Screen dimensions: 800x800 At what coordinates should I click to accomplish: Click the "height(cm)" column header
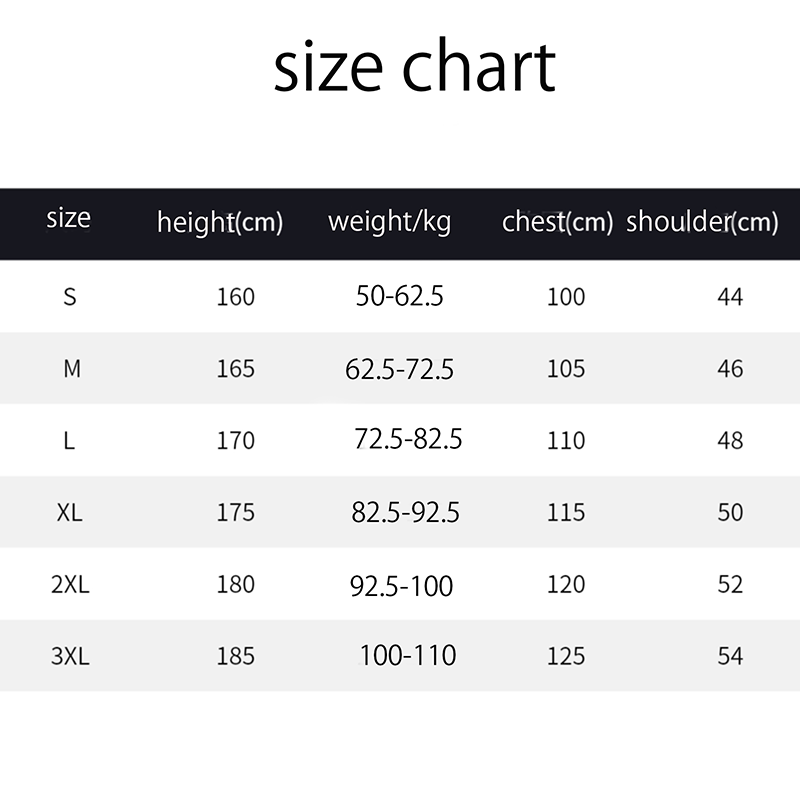point(220,222)
